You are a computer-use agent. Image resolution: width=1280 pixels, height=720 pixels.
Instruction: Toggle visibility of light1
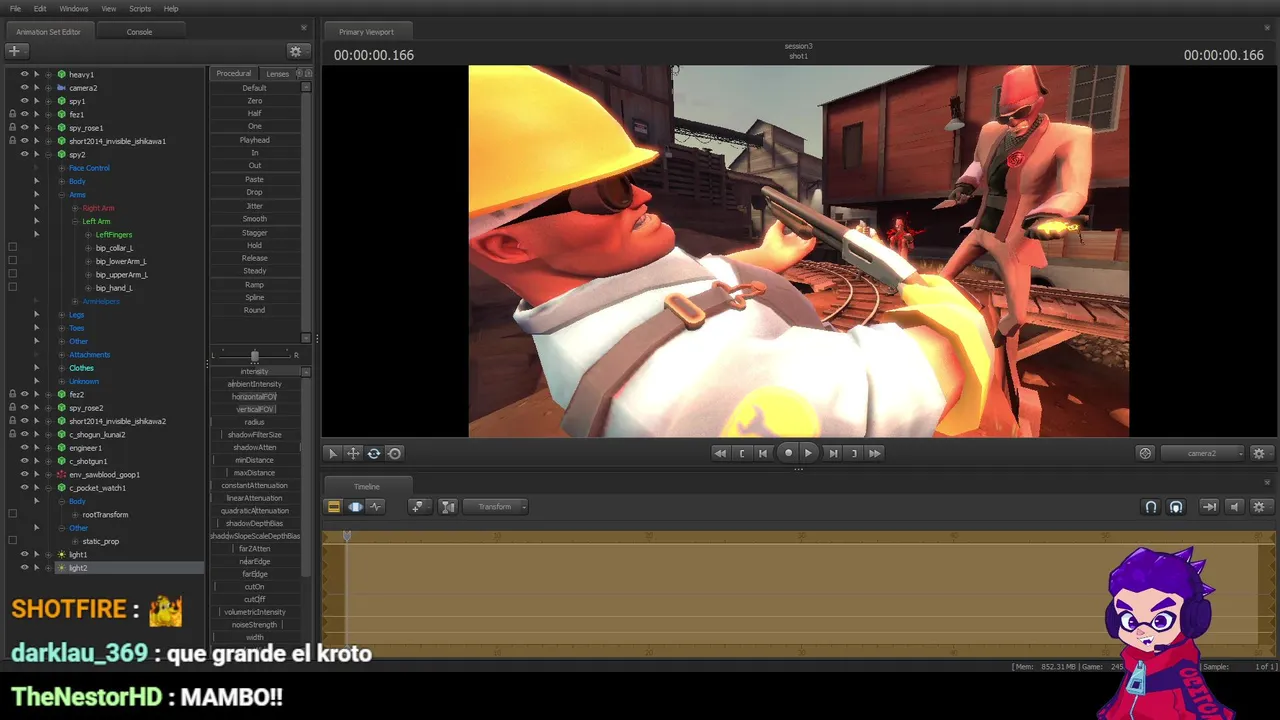[25, 554]
